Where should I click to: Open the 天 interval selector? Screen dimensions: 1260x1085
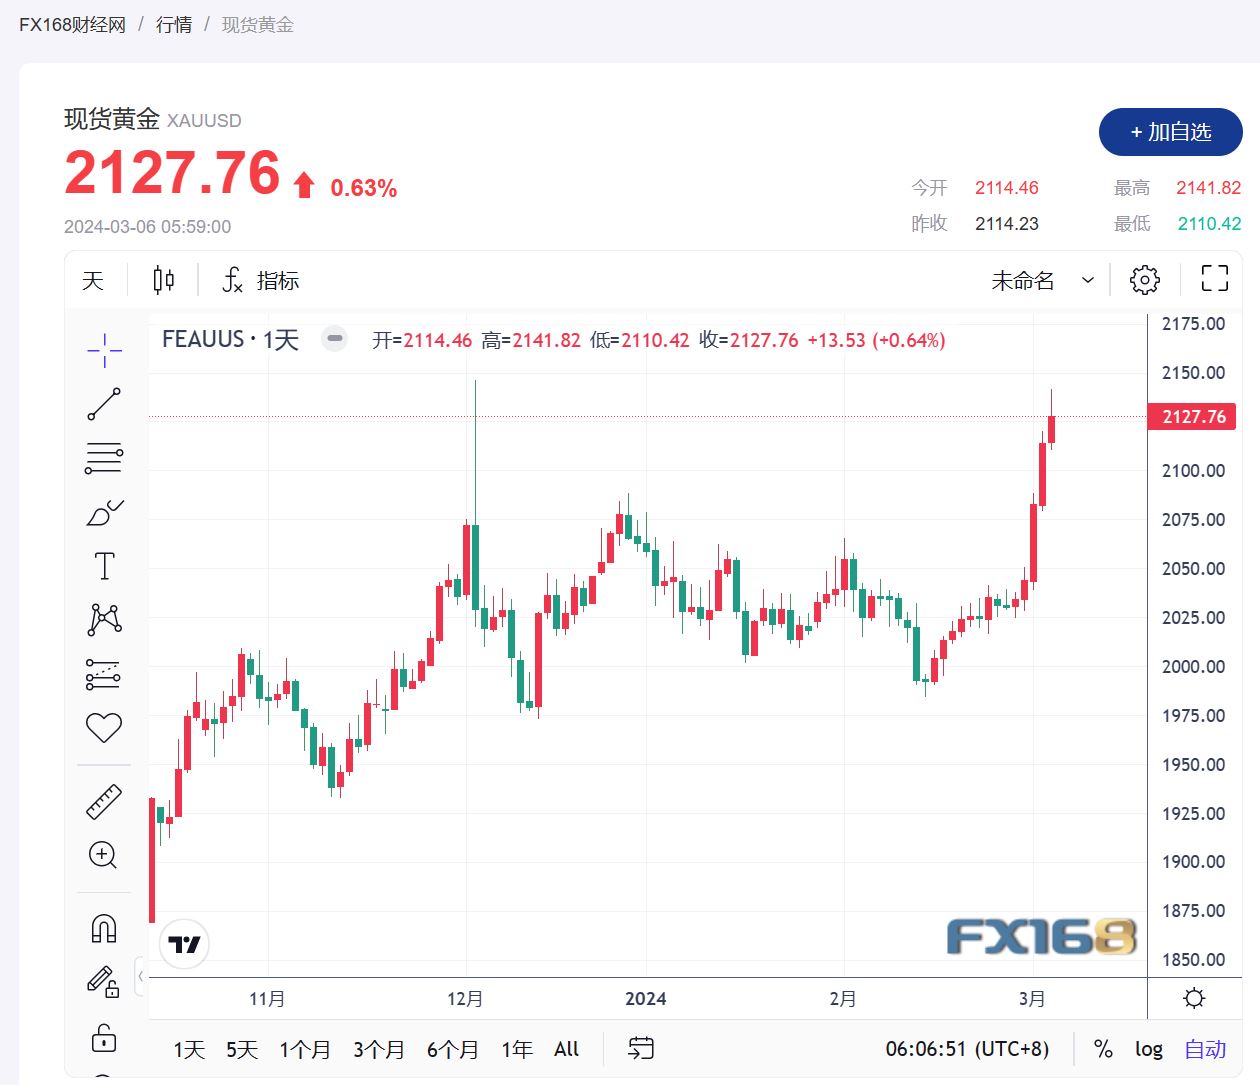(91, 281)
